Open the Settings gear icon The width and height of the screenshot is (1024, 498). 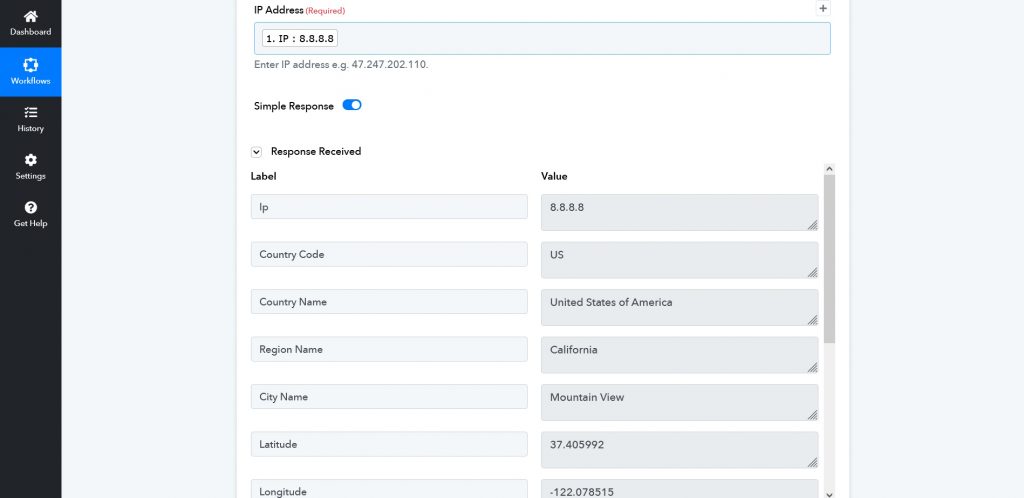pos(30,160)
